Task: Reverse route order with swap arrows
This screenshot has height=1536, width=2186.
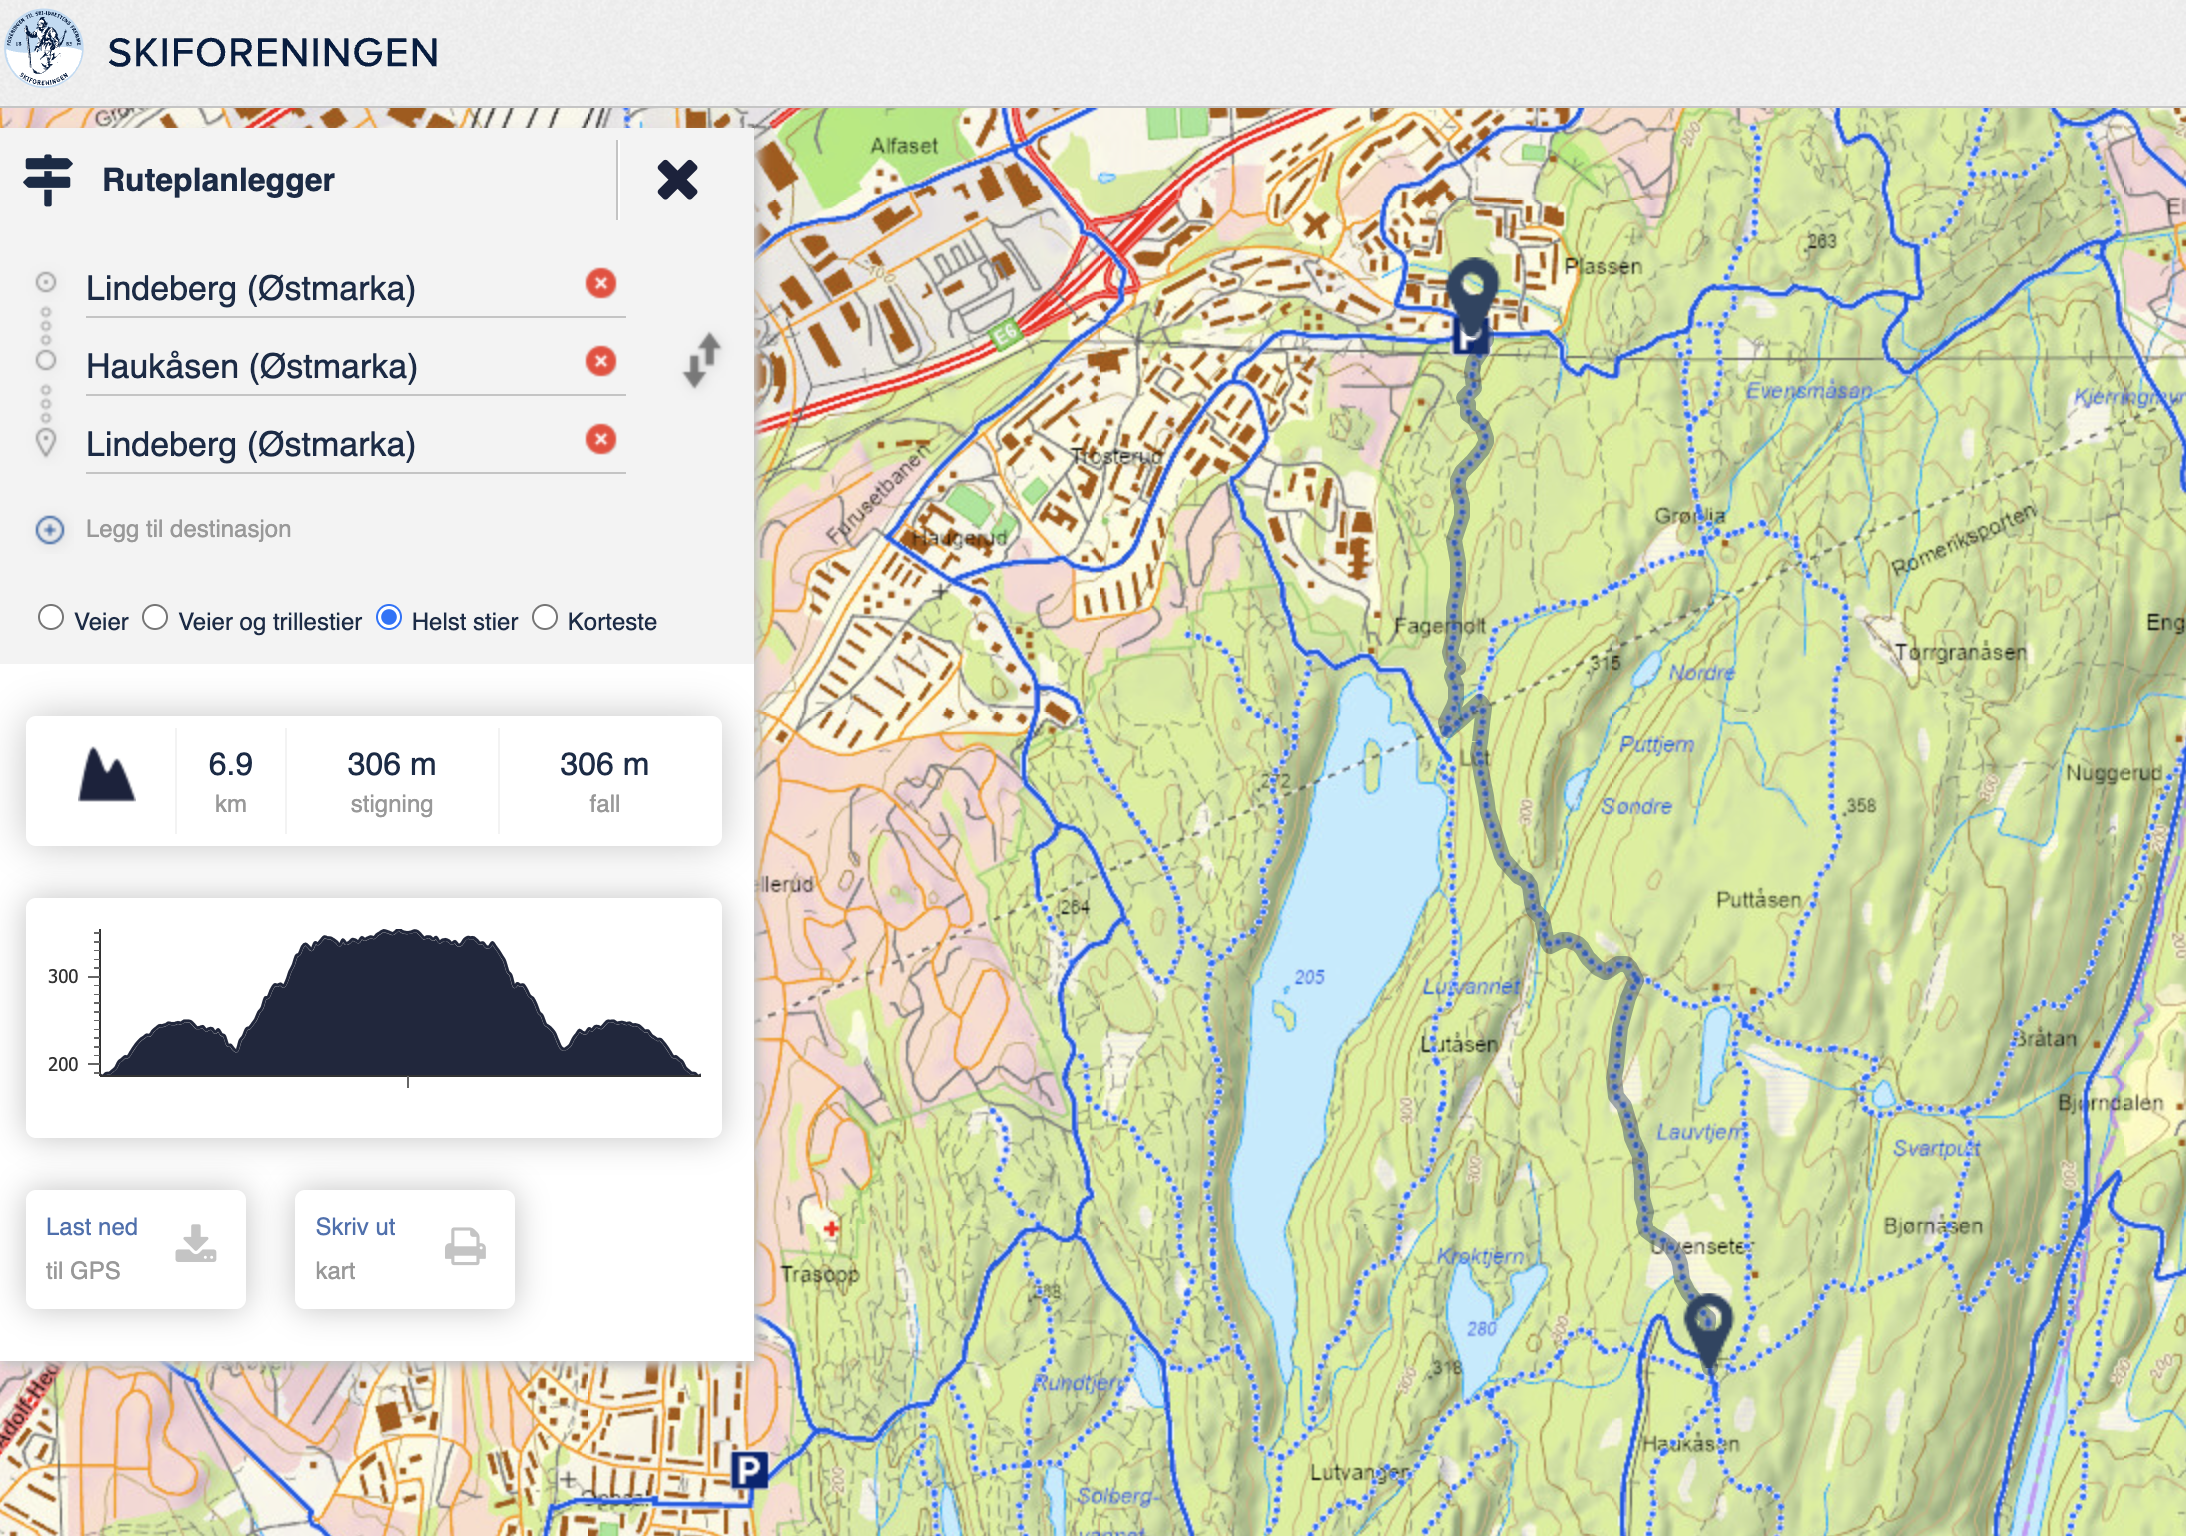Action: 702,360
